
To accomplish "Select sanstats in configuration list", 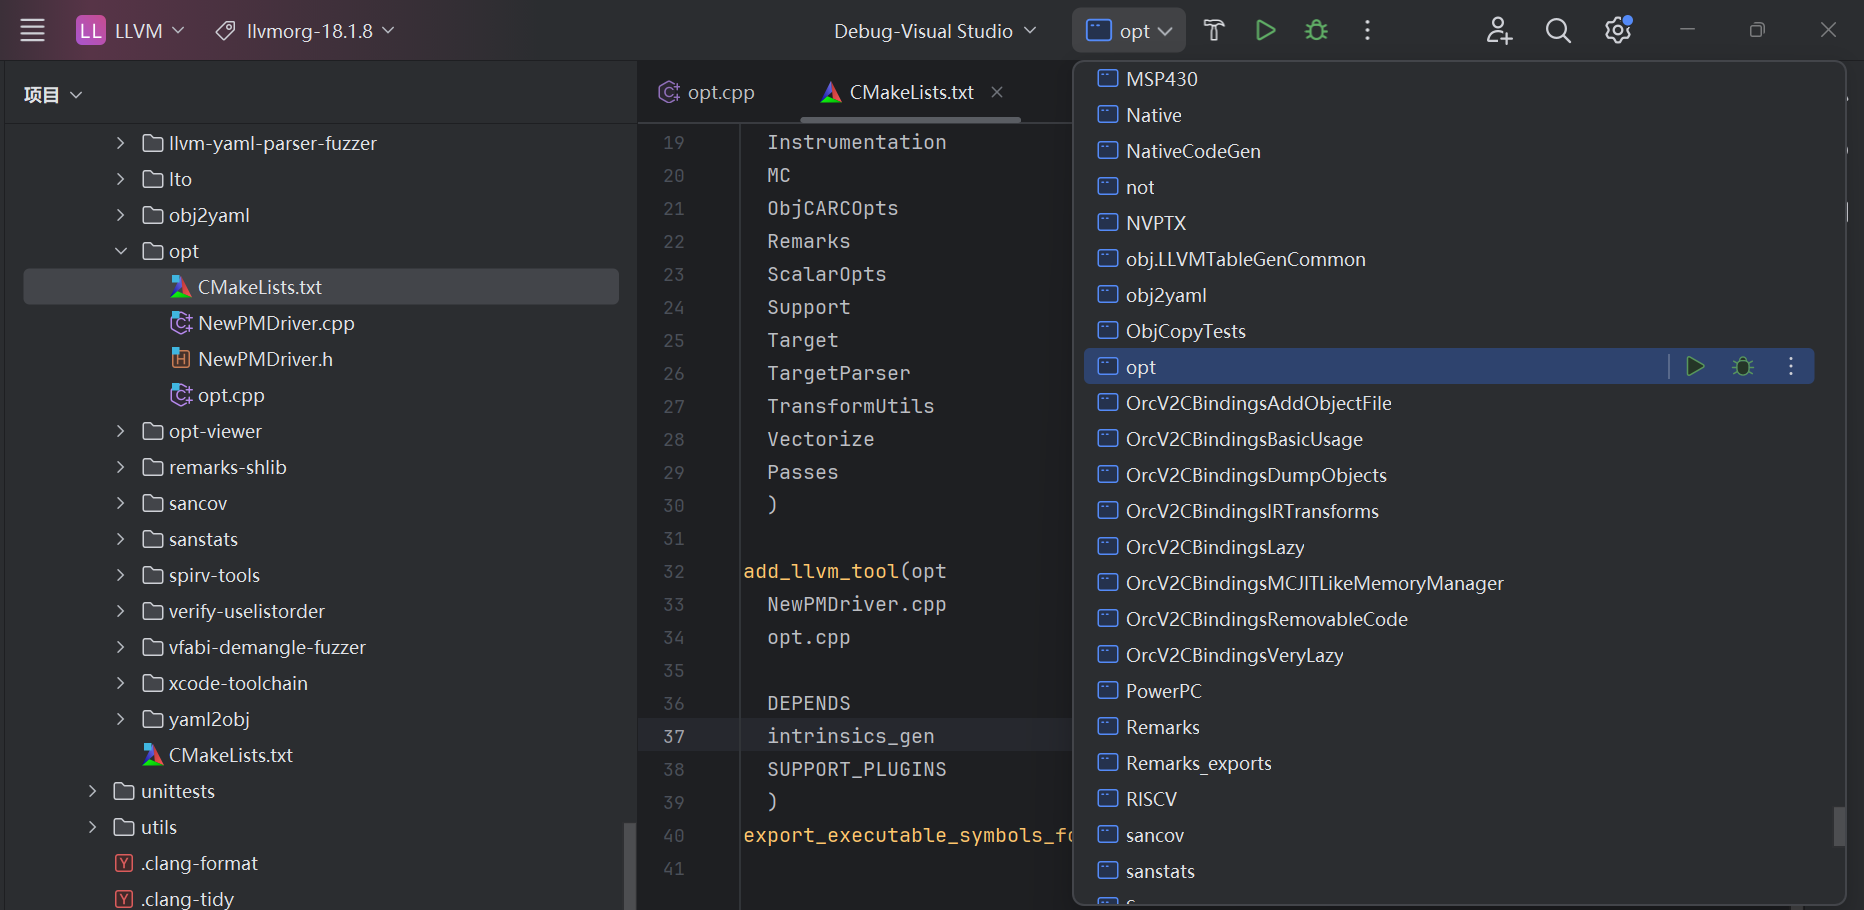I will click(1448, 871).
